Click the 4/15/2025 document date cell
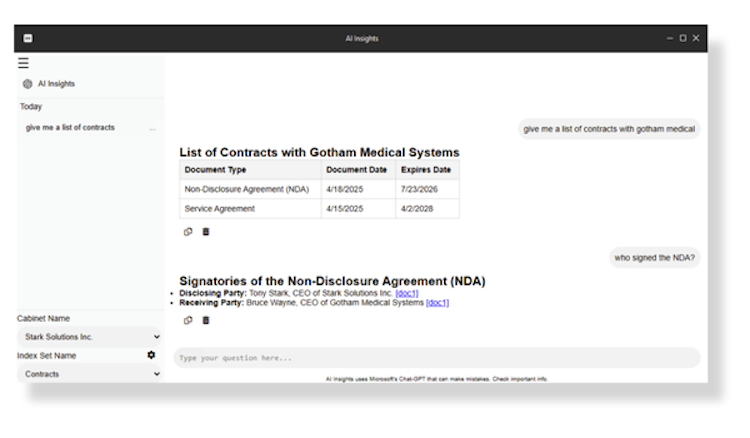The height and width of the screenshot is (438, 750). [358, 209]
